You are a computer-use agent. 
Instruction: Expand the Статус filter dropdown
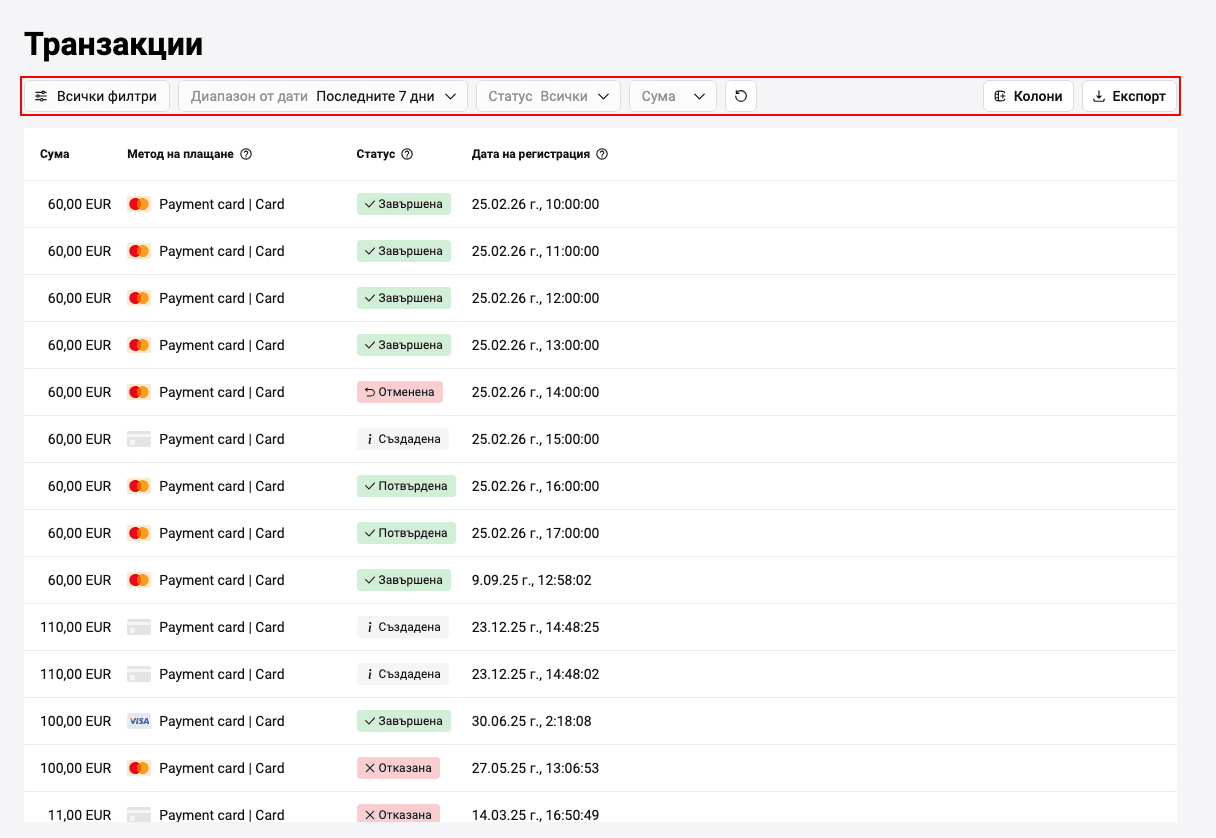coord(548,96)
